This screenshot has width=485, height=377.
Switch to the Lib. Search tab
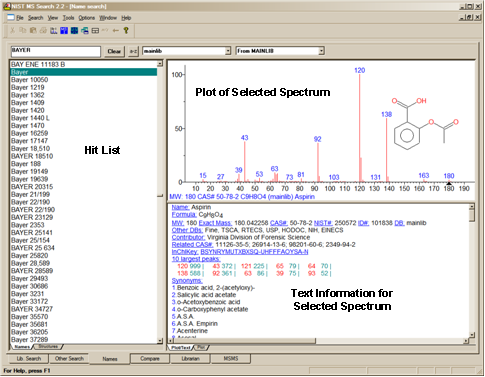(29, 359)
